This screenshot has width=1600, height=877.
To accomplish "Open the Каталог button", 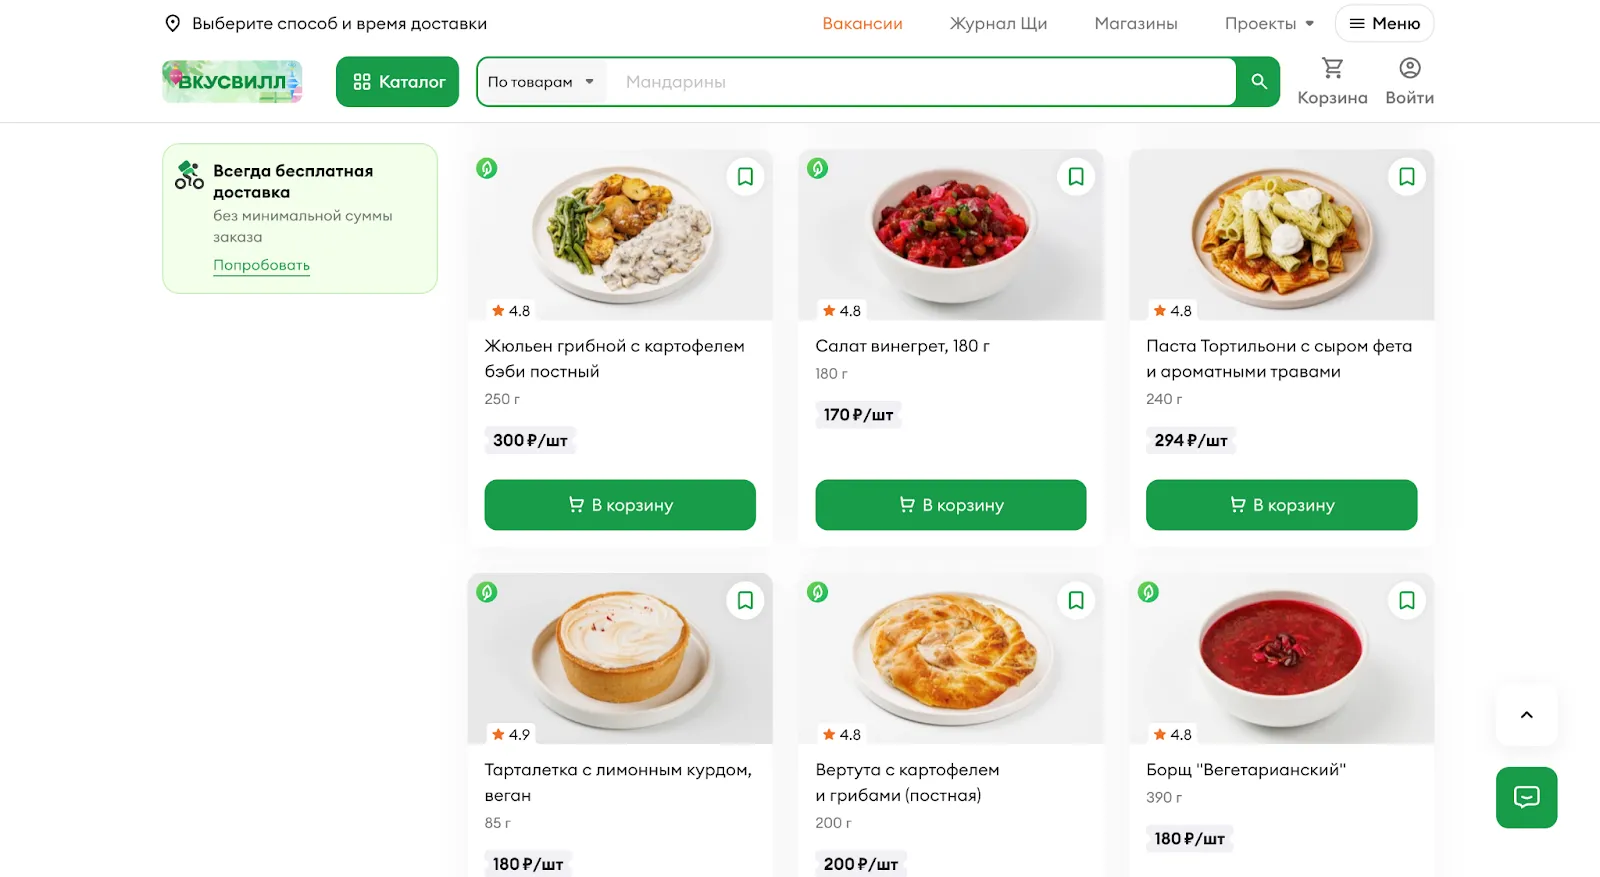I will coord(397,82).
